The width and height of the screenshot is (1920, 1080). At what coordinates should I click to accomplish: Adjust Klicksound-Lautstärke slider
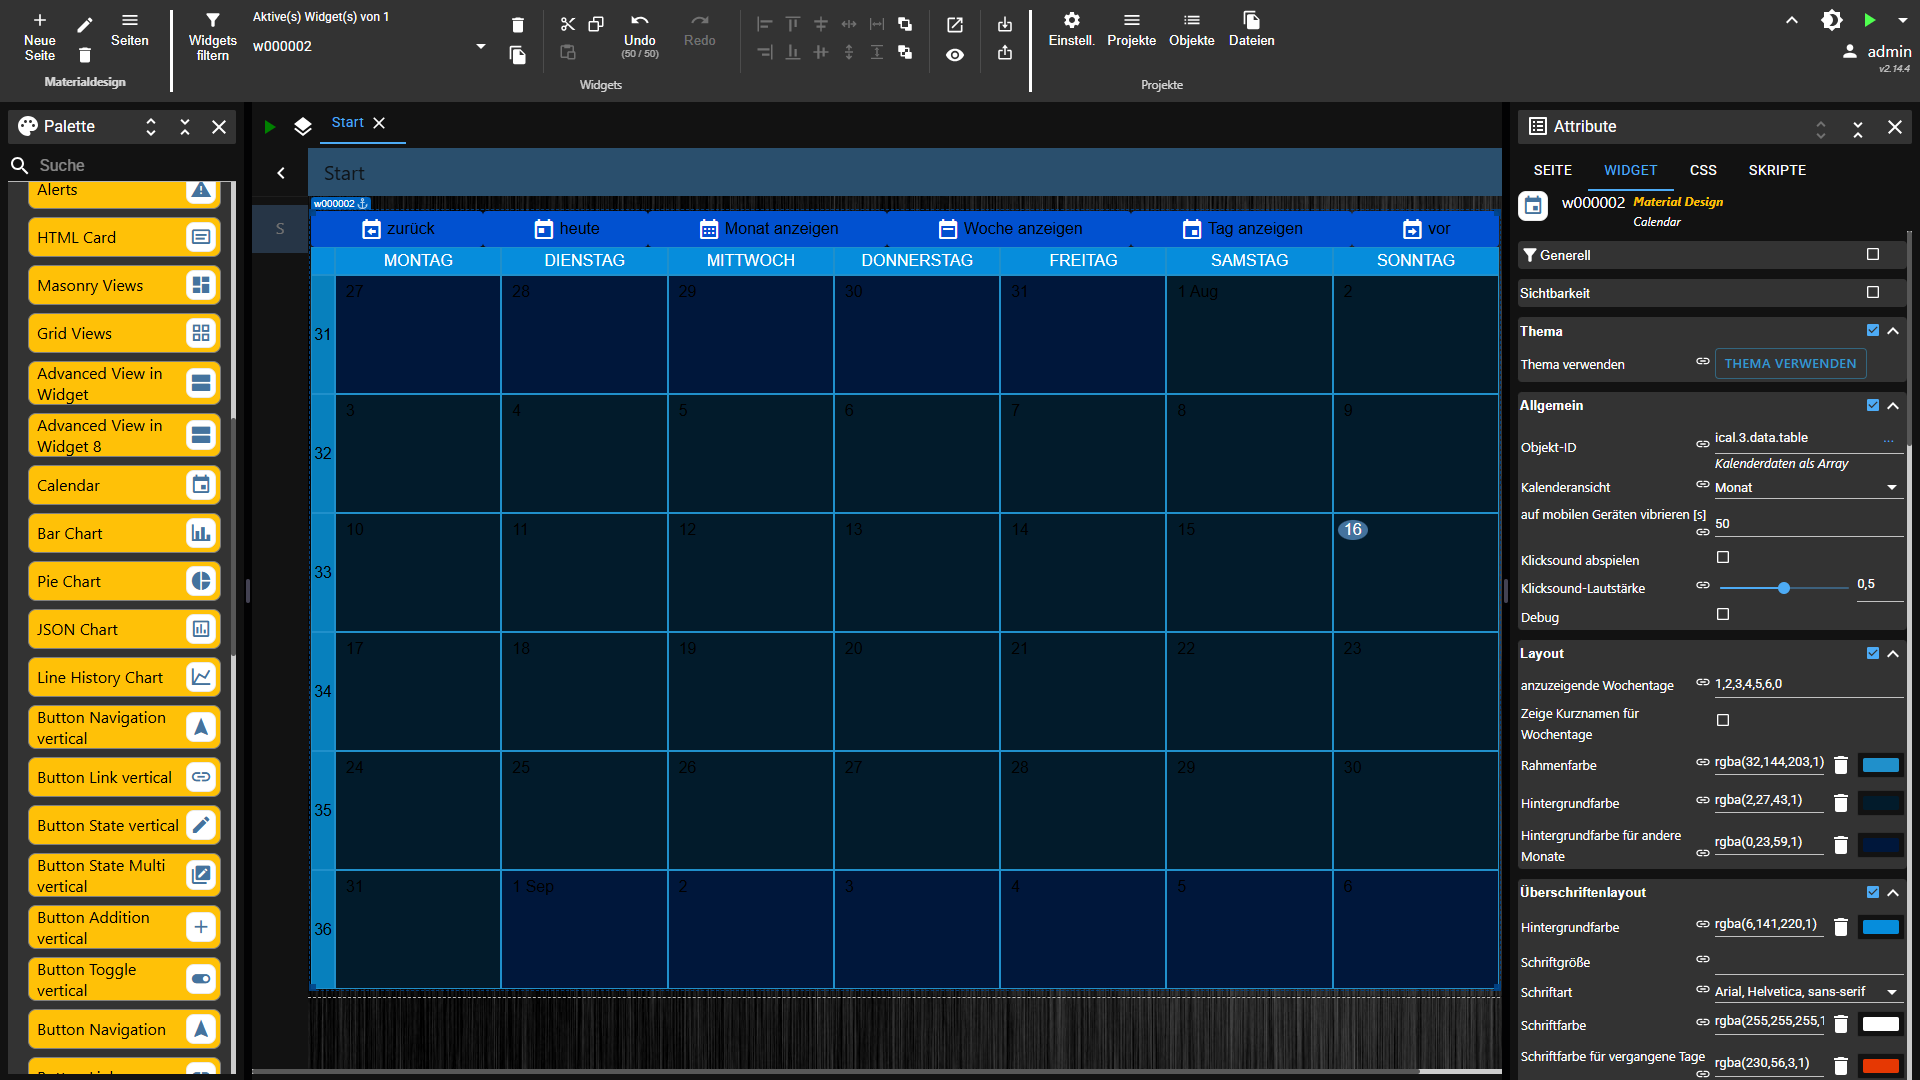(x=1783, y=588)
